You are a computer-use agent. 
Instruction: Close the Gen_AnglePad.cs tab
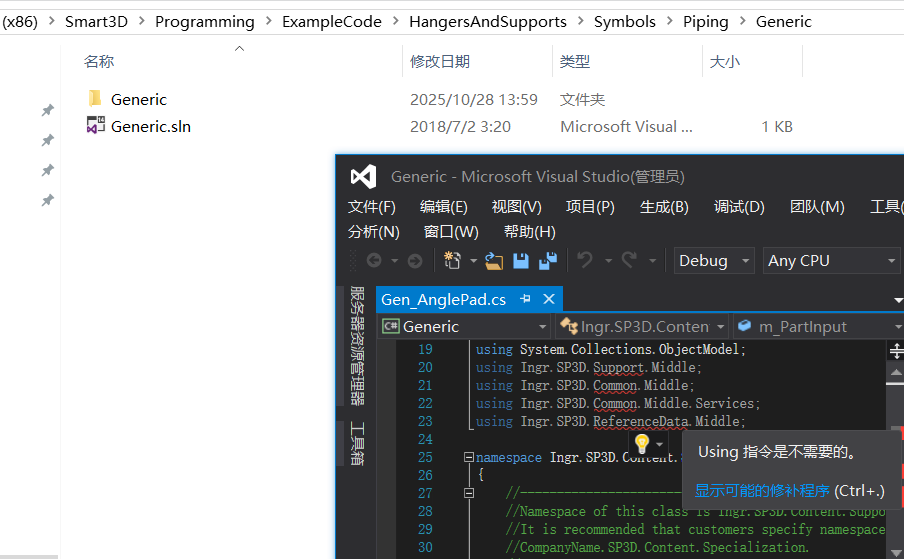[549, 299]
